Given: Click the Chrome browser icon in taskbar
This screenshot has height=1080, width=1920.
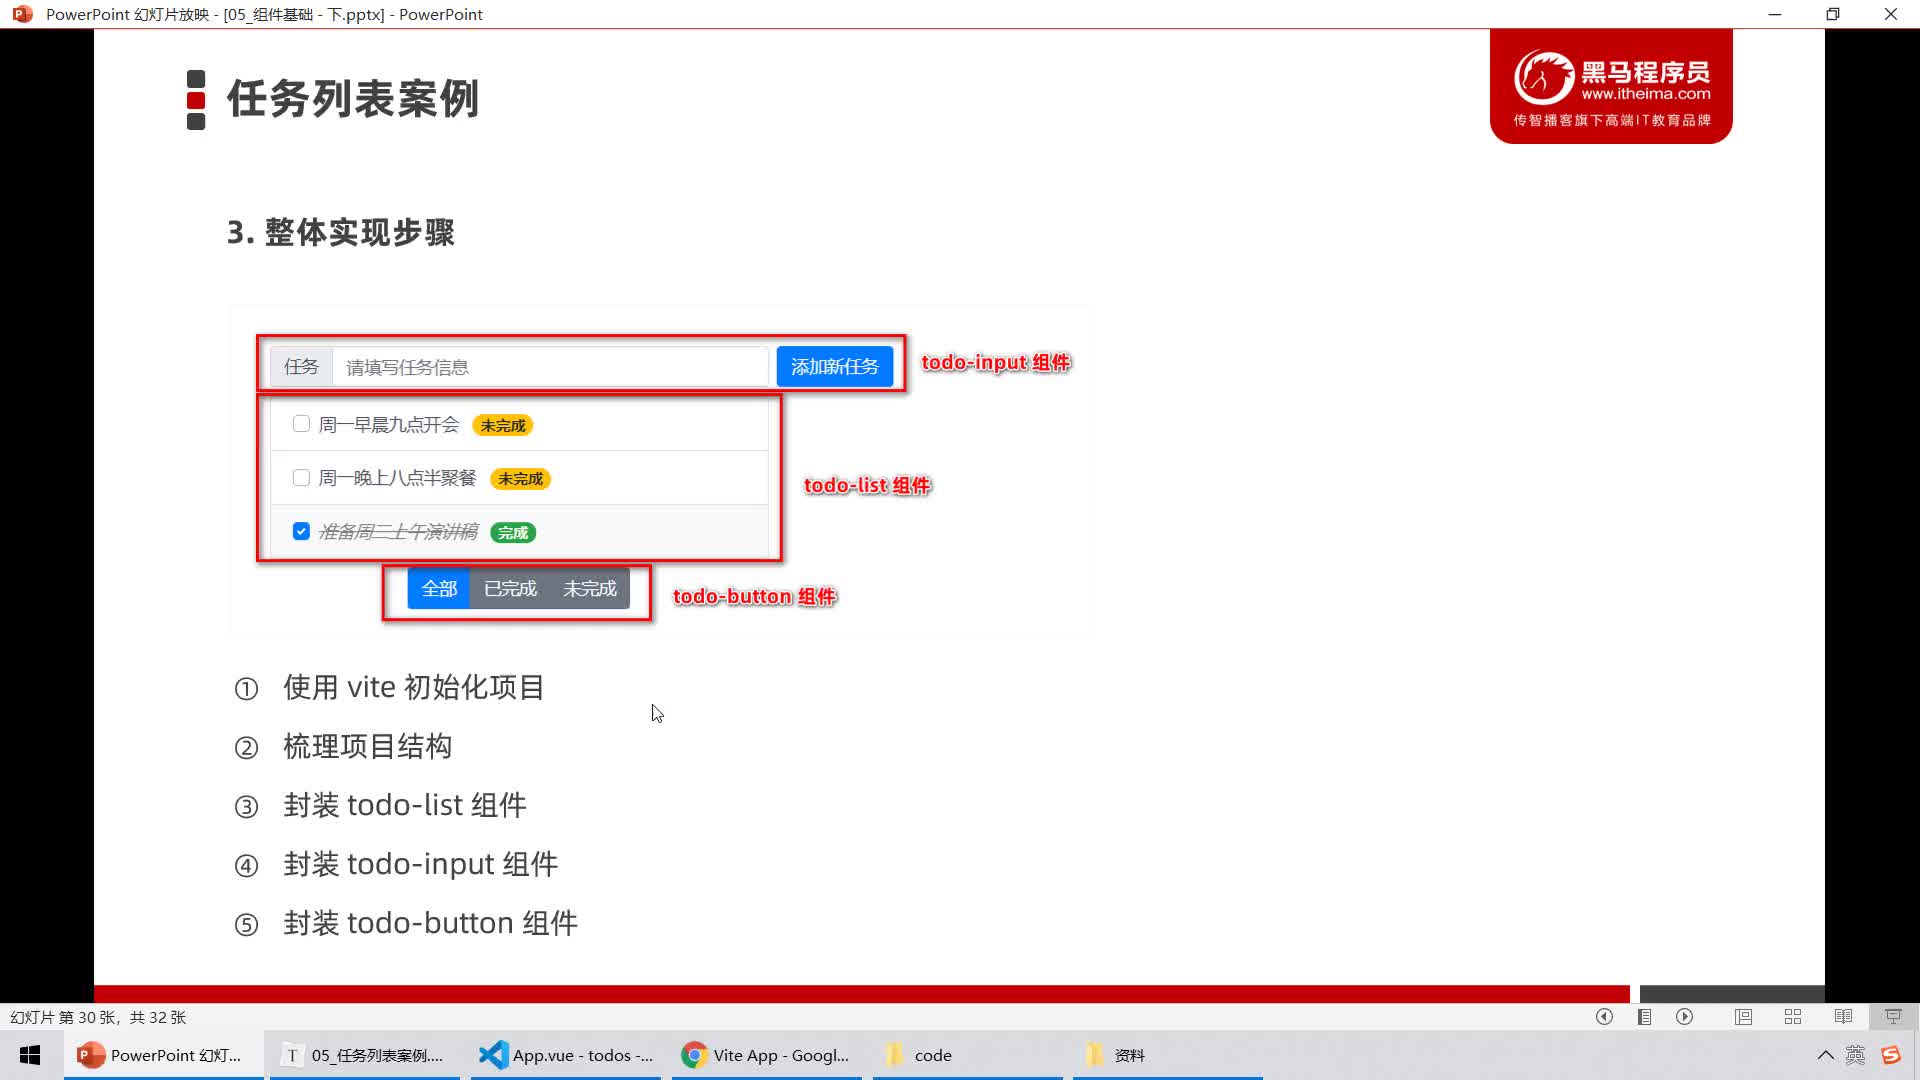Looking at the screenshot, I should [694, 1055].
